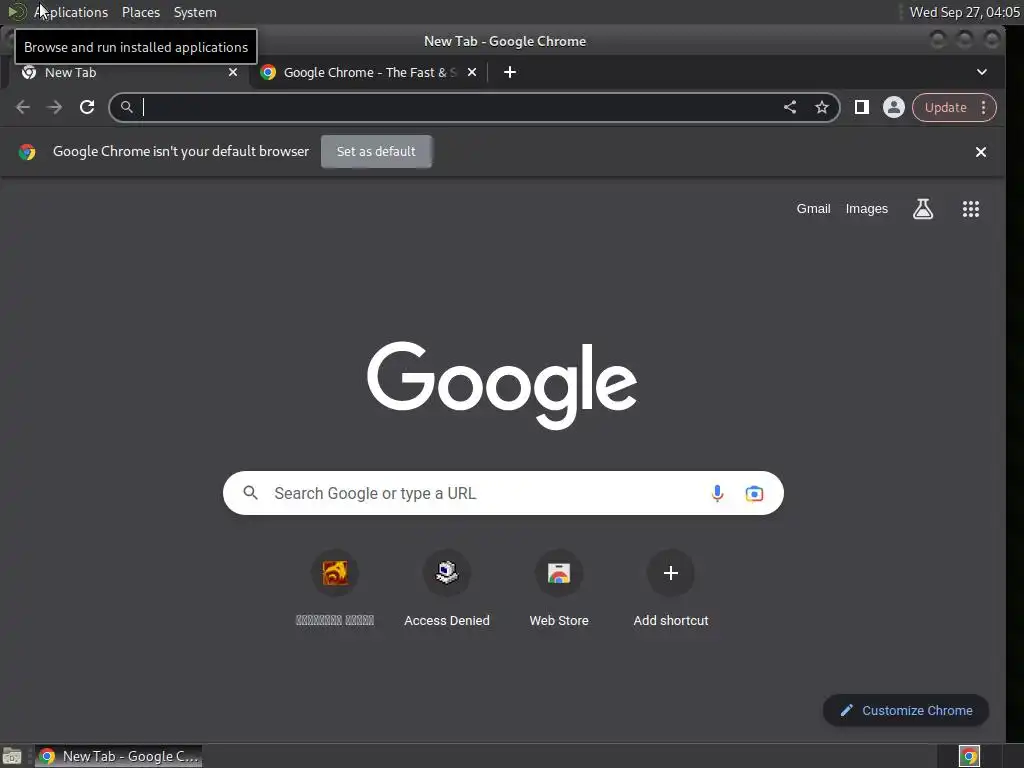Switch to the New Tab tab
This screenshot has height=768, width=1024.
point(129,72)
